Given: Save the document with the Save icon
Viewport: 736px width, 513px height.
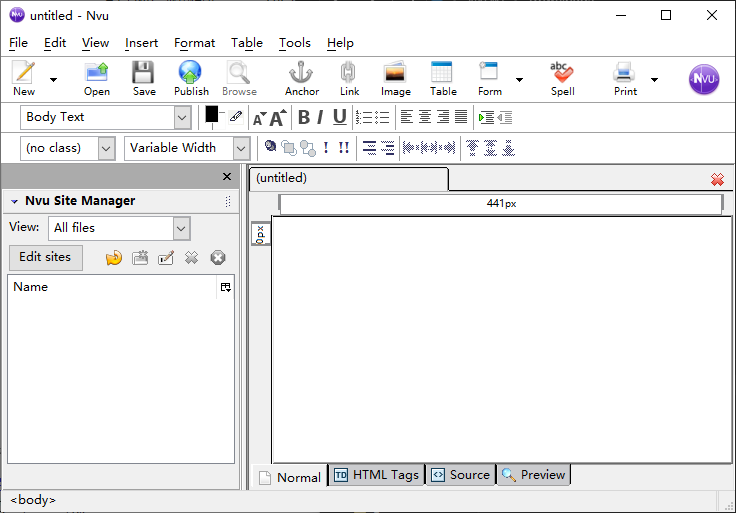Looking at the screenshot, I should coord(144,78).
